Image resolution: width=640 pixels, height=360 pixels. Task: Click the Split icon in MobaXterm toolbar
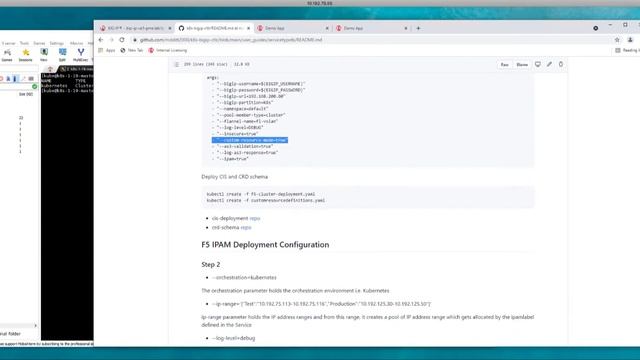click(x=62, y=55)
